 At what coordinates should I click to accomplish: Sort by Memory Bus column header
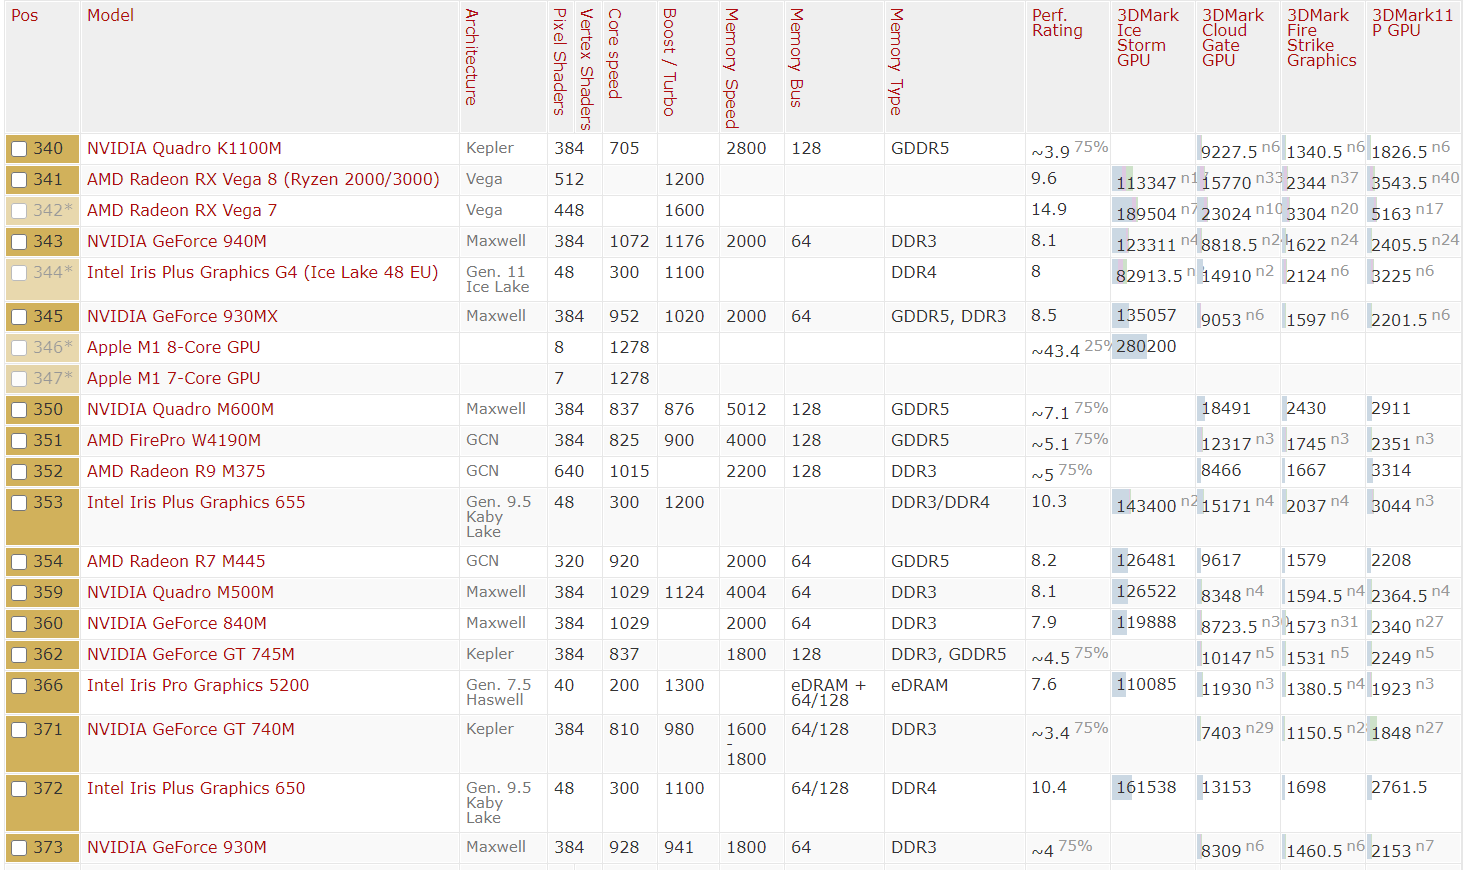tap(796, 58)
